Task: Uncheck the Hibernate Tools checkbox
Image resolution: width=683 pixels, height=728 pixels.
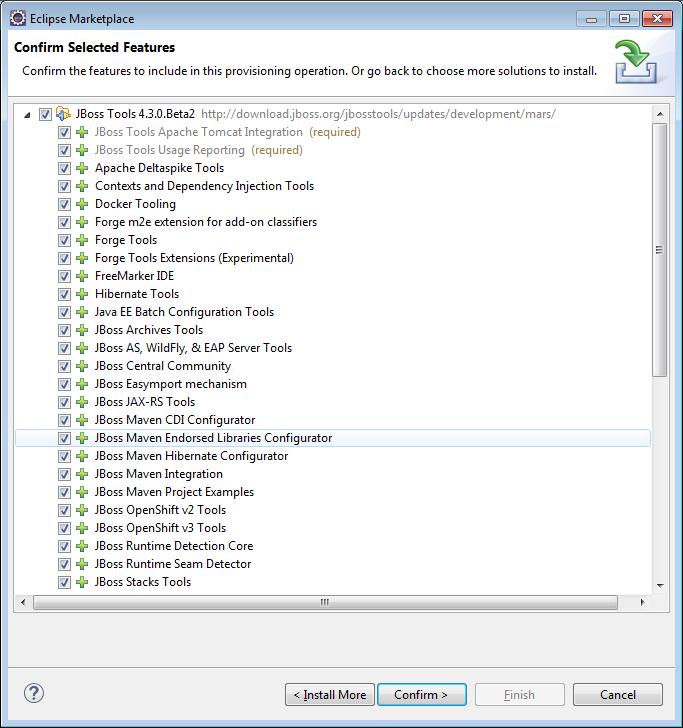Action: pyautogui.click(x=64, y=294)
